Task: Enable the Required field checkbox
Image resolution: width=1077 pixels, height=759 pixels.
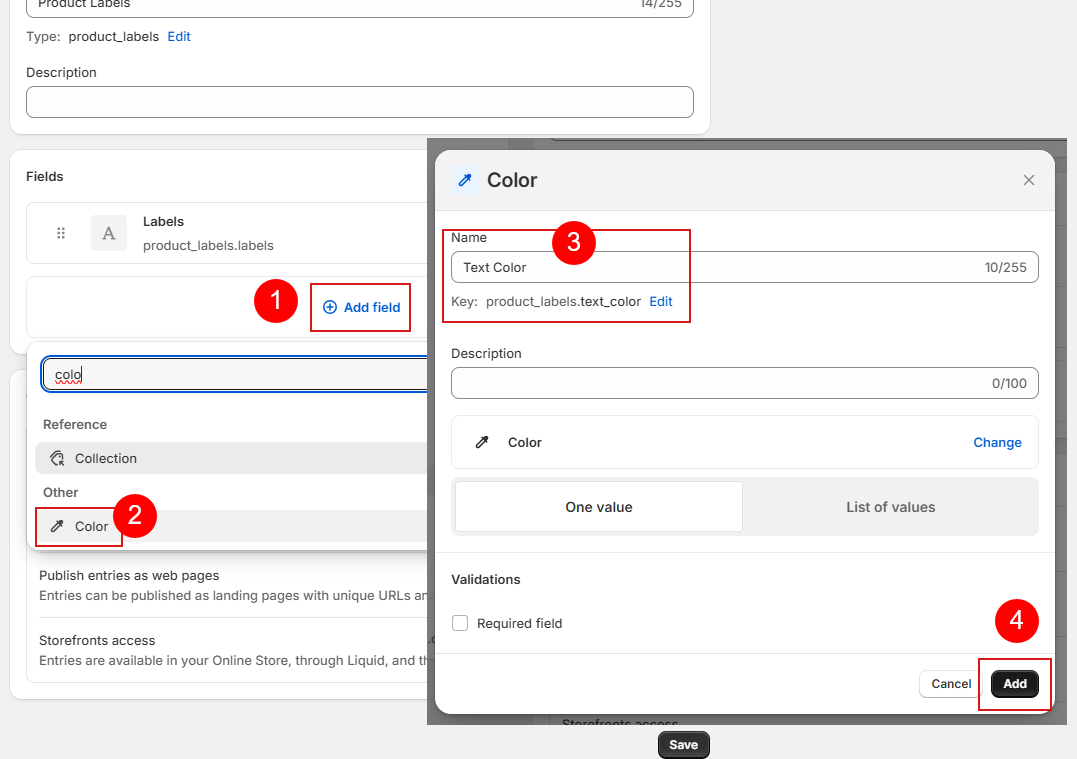Action: tap(460, 623)
